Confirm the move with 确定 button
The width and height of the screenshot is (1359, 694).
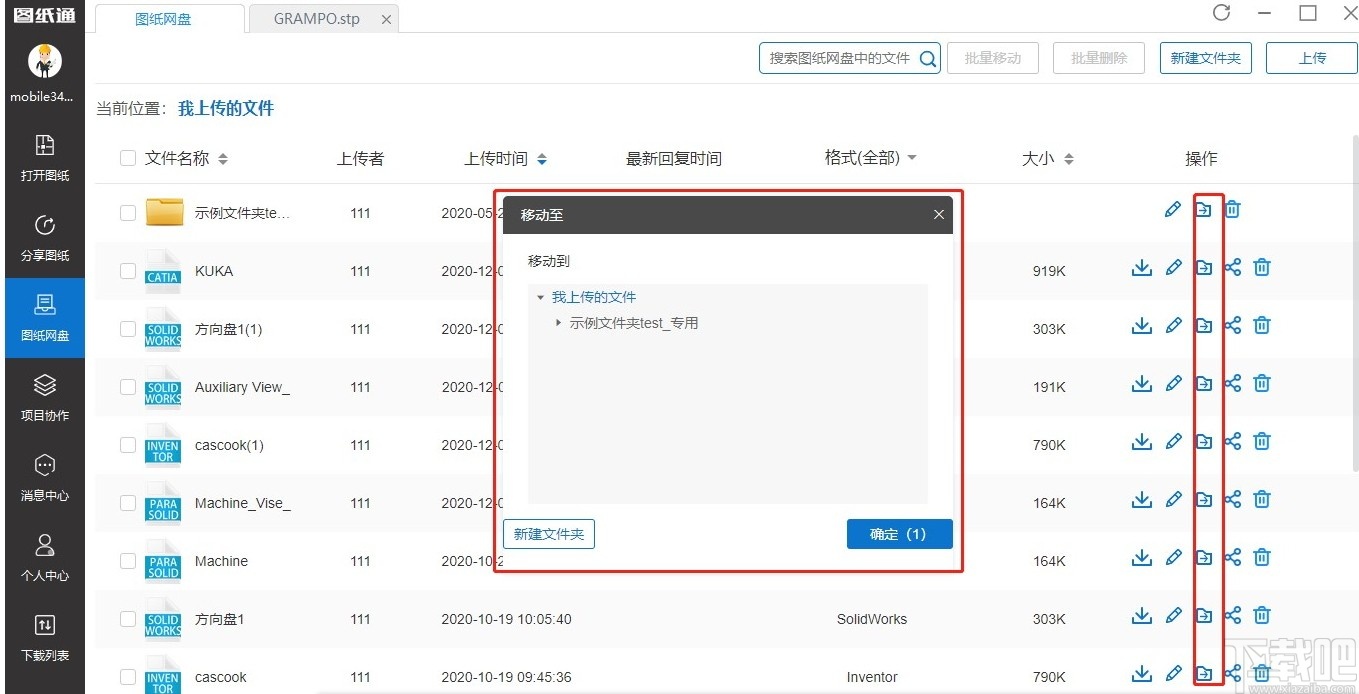click(x=898, y=533)
